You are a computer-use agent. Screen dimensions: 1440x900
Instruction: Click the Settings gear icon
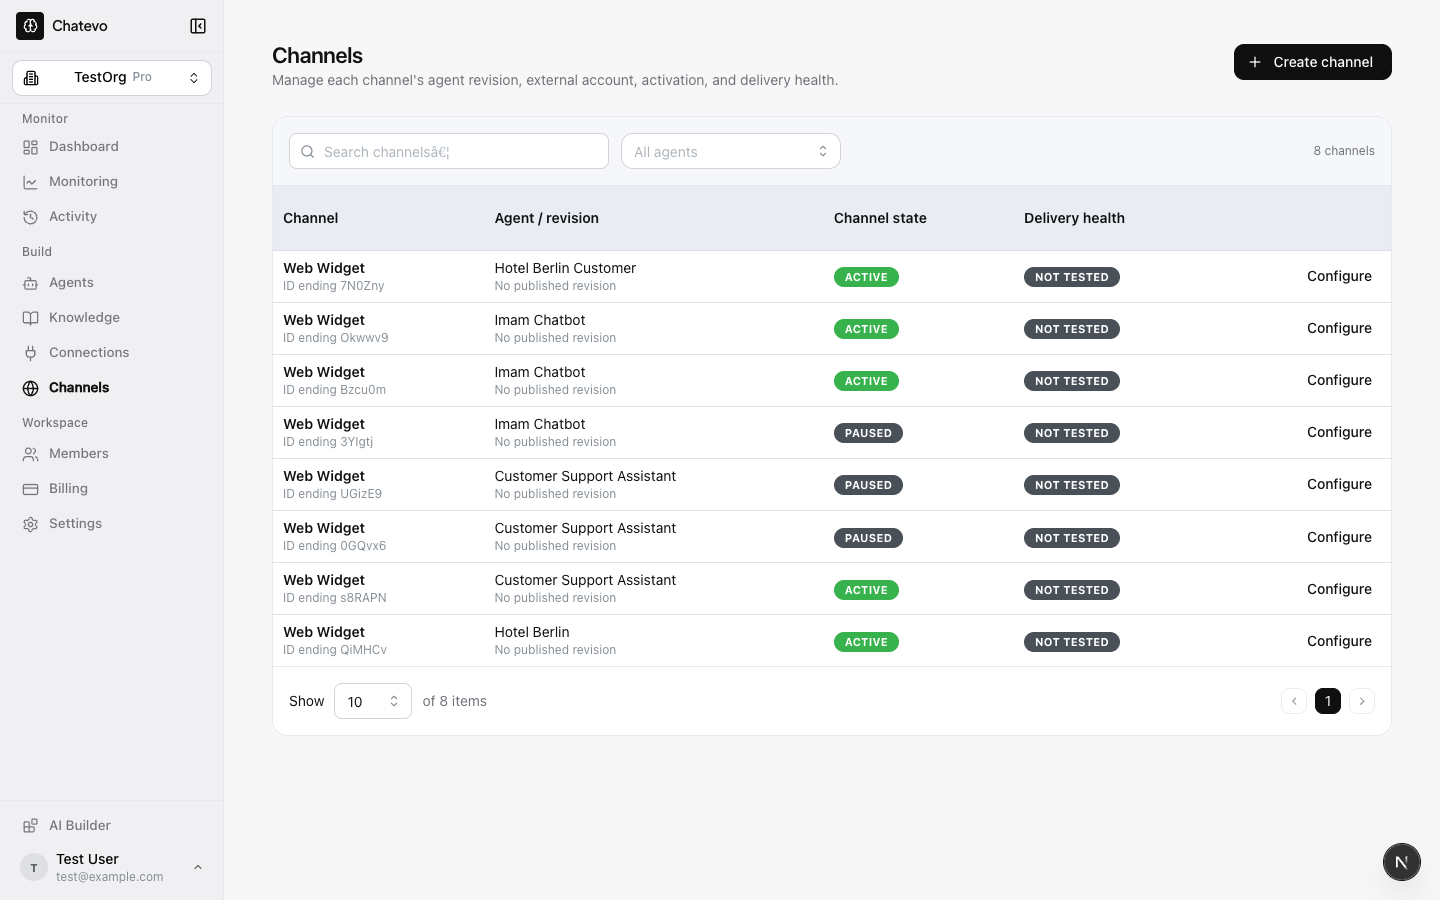[31, 524]
